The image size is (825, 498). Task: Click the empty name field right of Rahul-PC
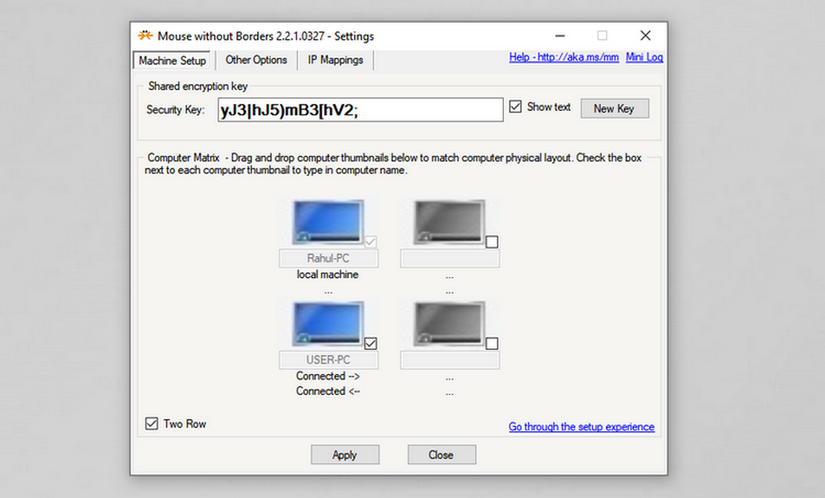(450, 258)
